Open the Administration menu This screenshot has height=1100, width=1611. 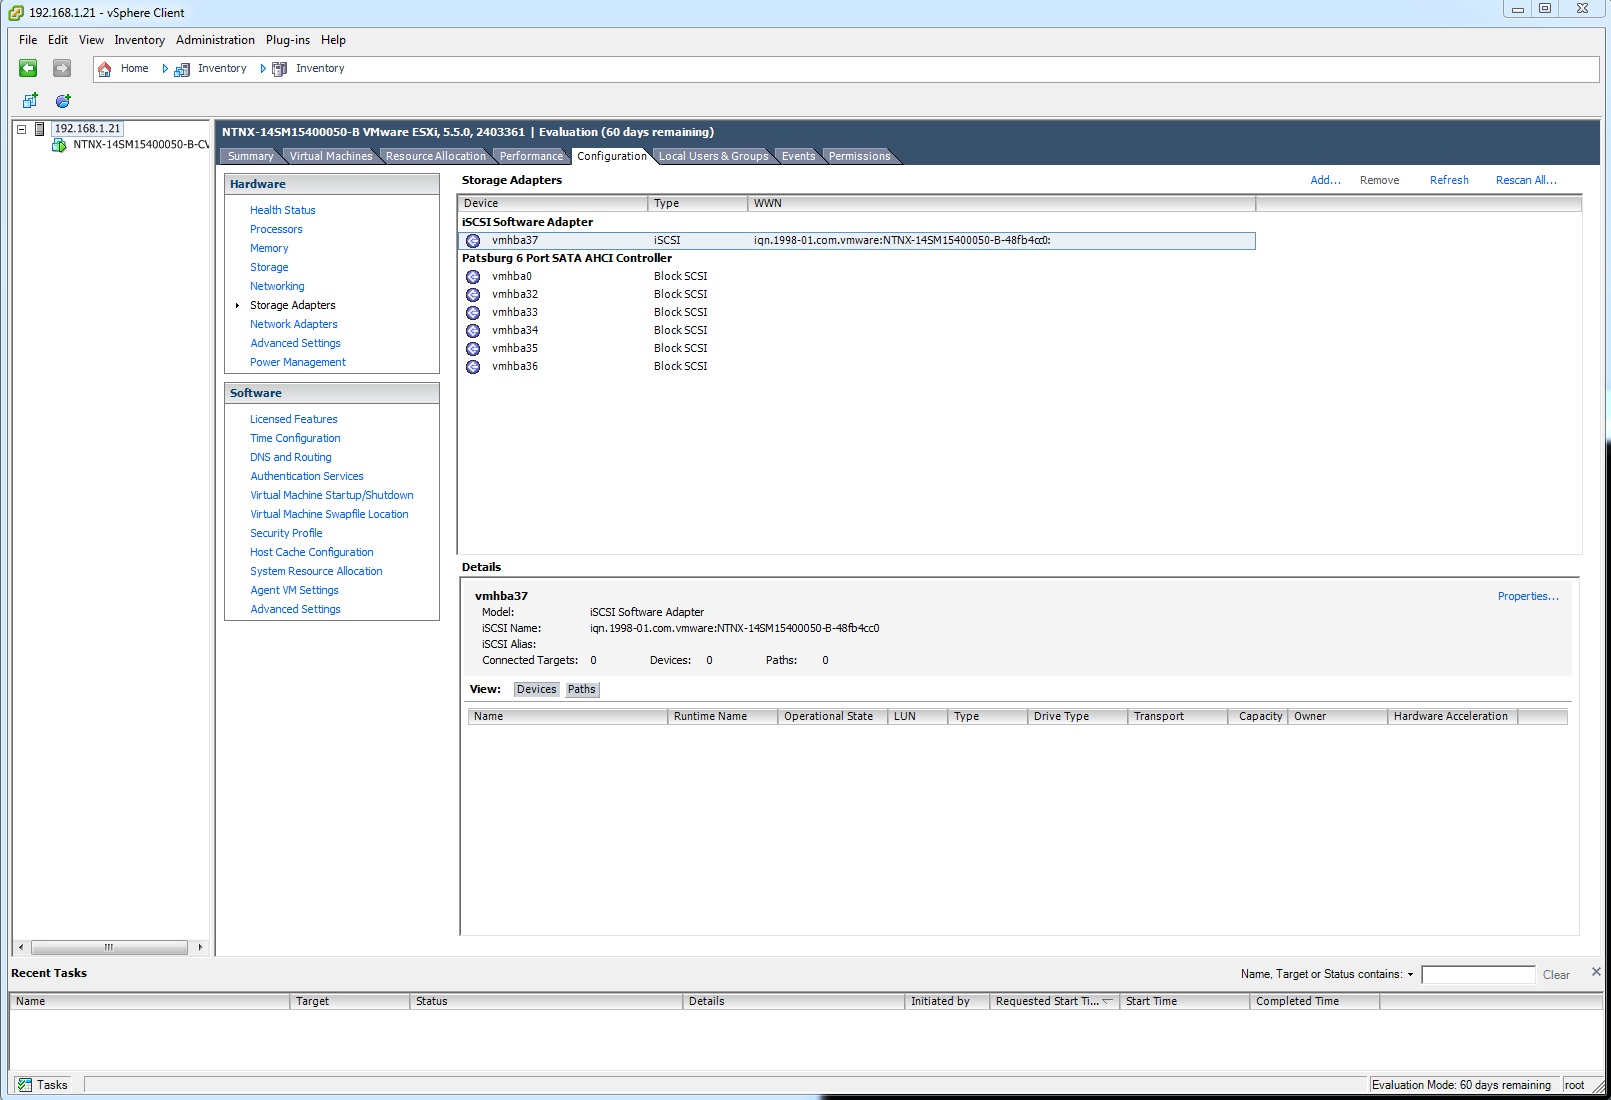click(215, 40)
